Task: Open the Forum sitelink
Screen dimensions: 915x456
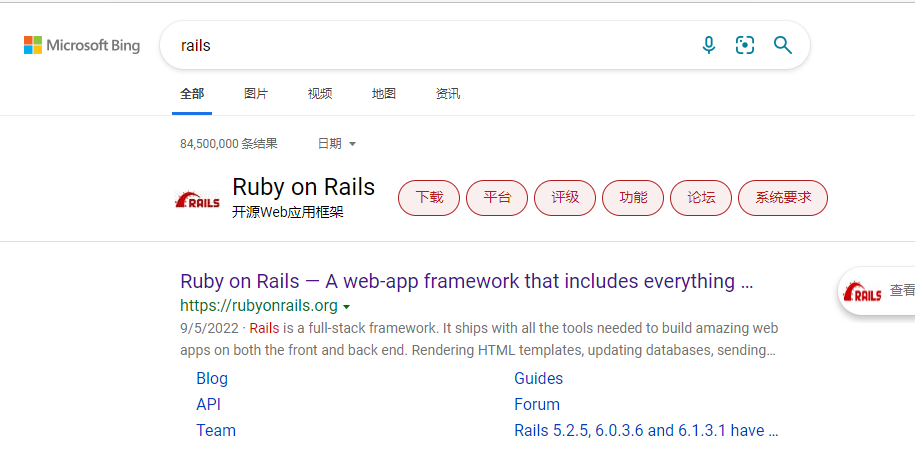Action: [537, 405]
